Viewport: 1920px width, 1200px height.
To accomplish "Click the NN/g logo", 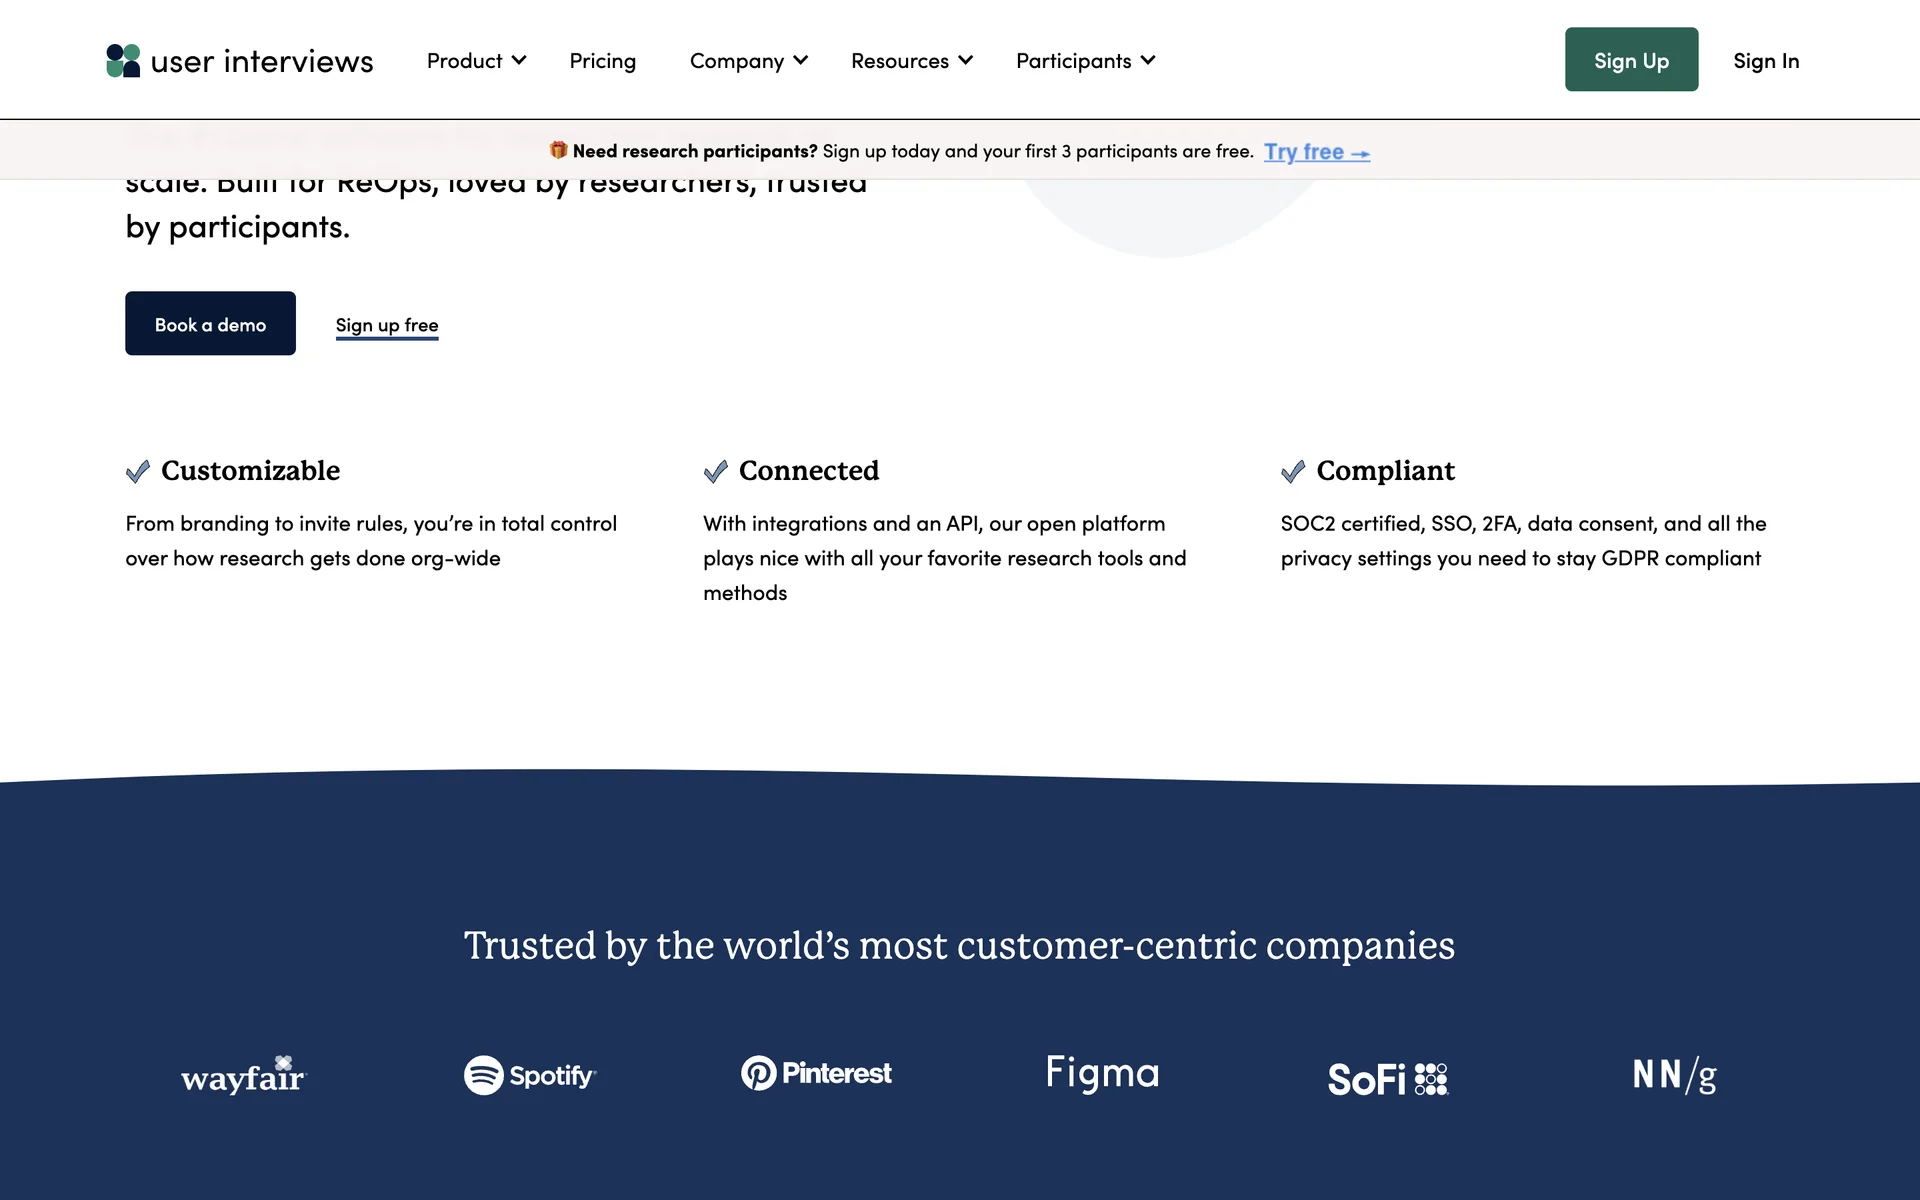I will click(1675, 1075).
